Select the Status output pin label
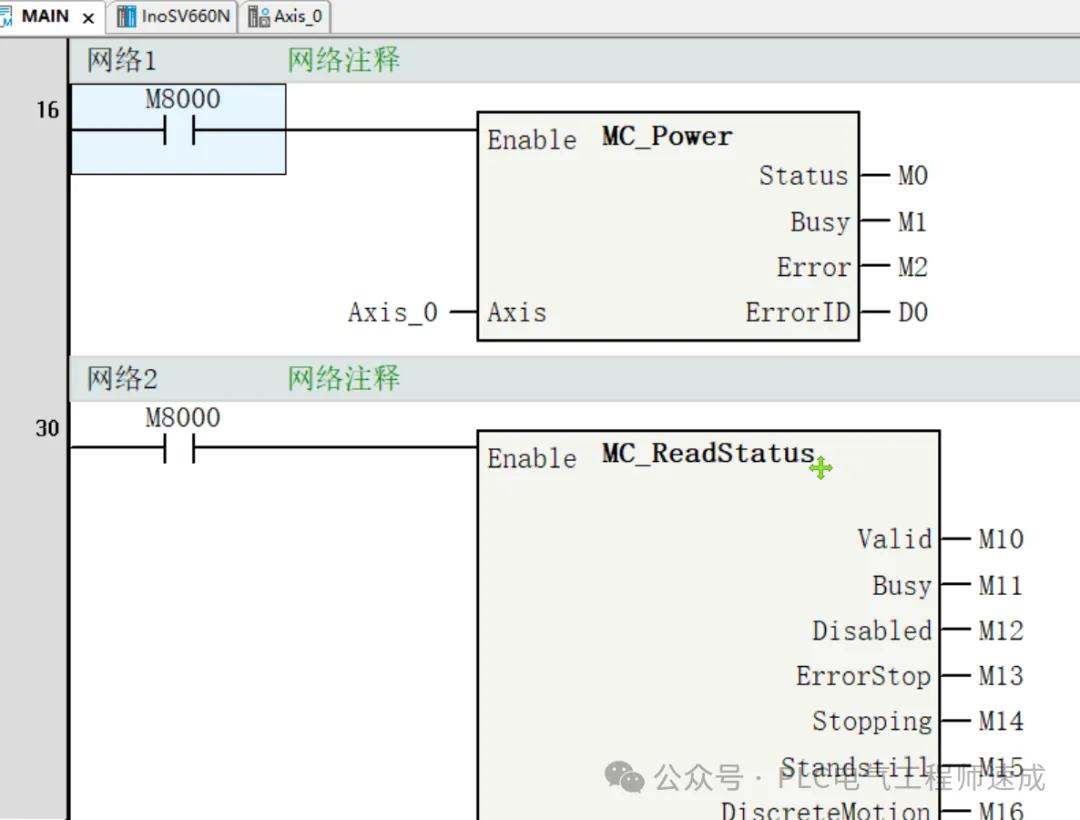Screen dimensions: 1080x820 (x=803, y=176)
